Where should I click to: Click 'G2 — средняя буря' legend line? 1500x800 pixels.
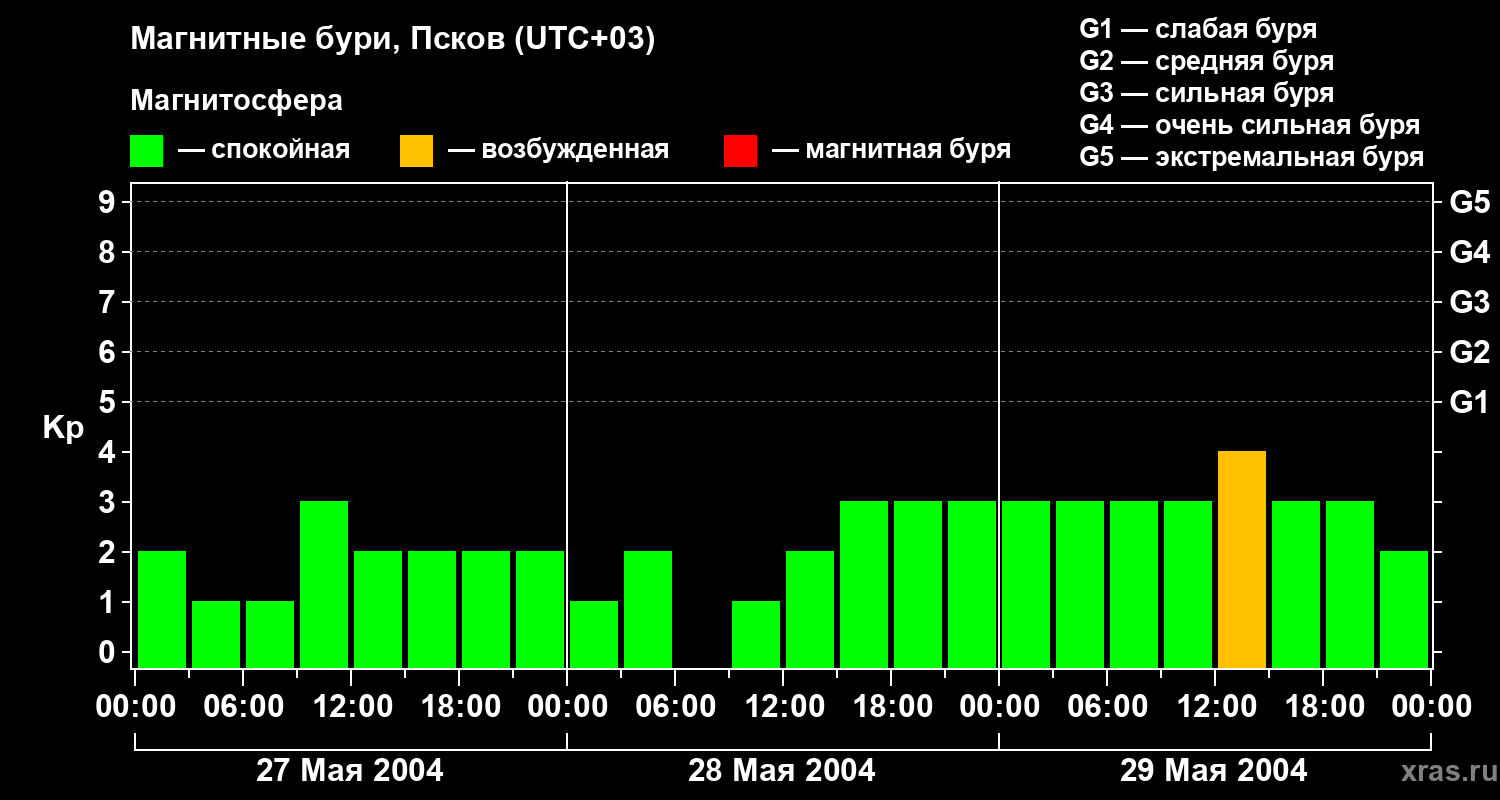coord(1206,61)
